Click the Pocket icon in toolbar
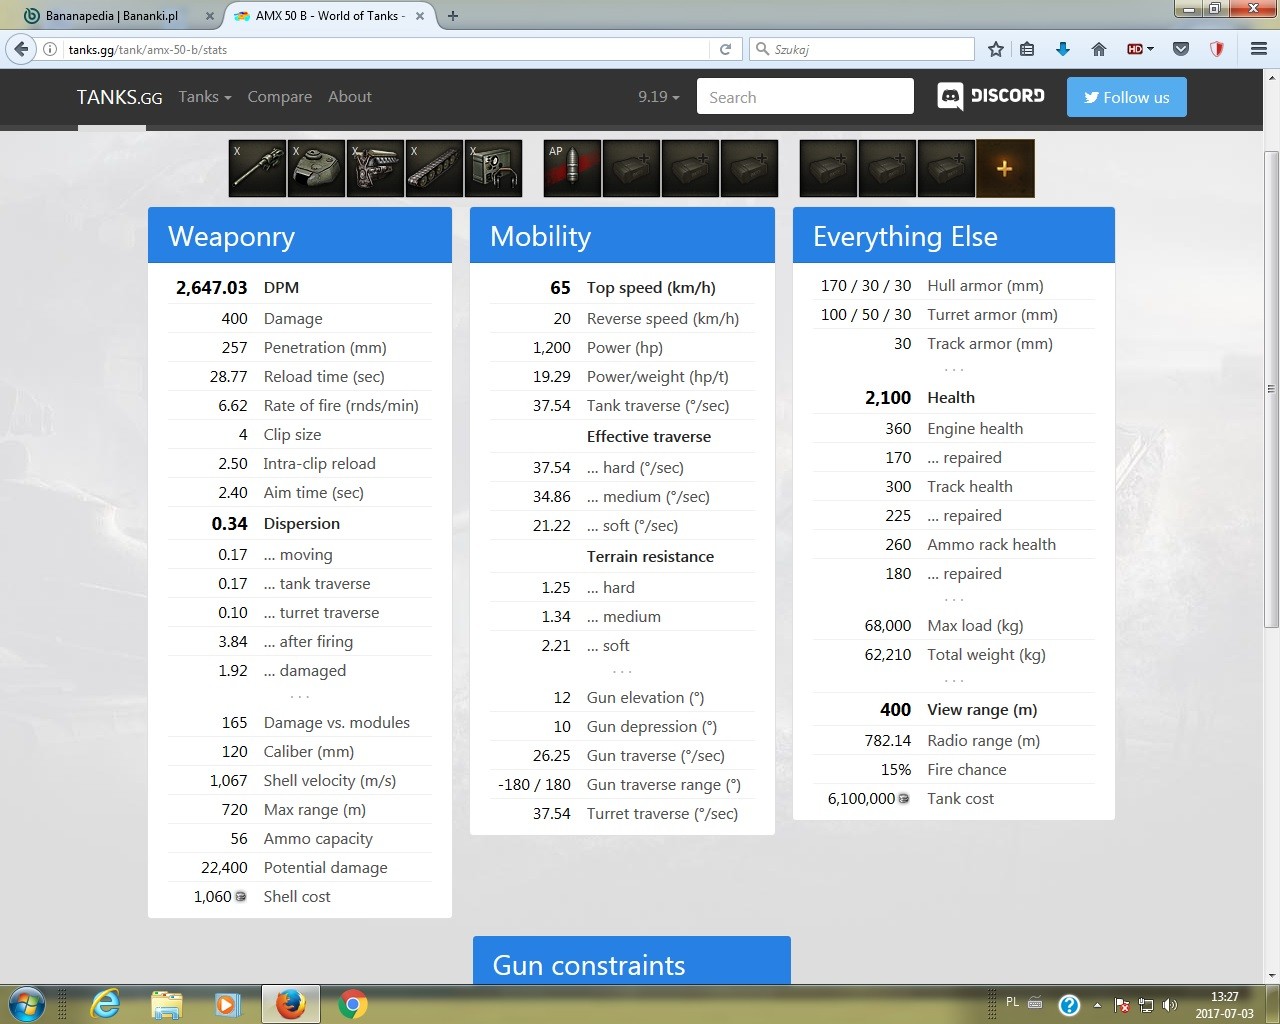1280x1024 pixels. [x=1181, y=49]
